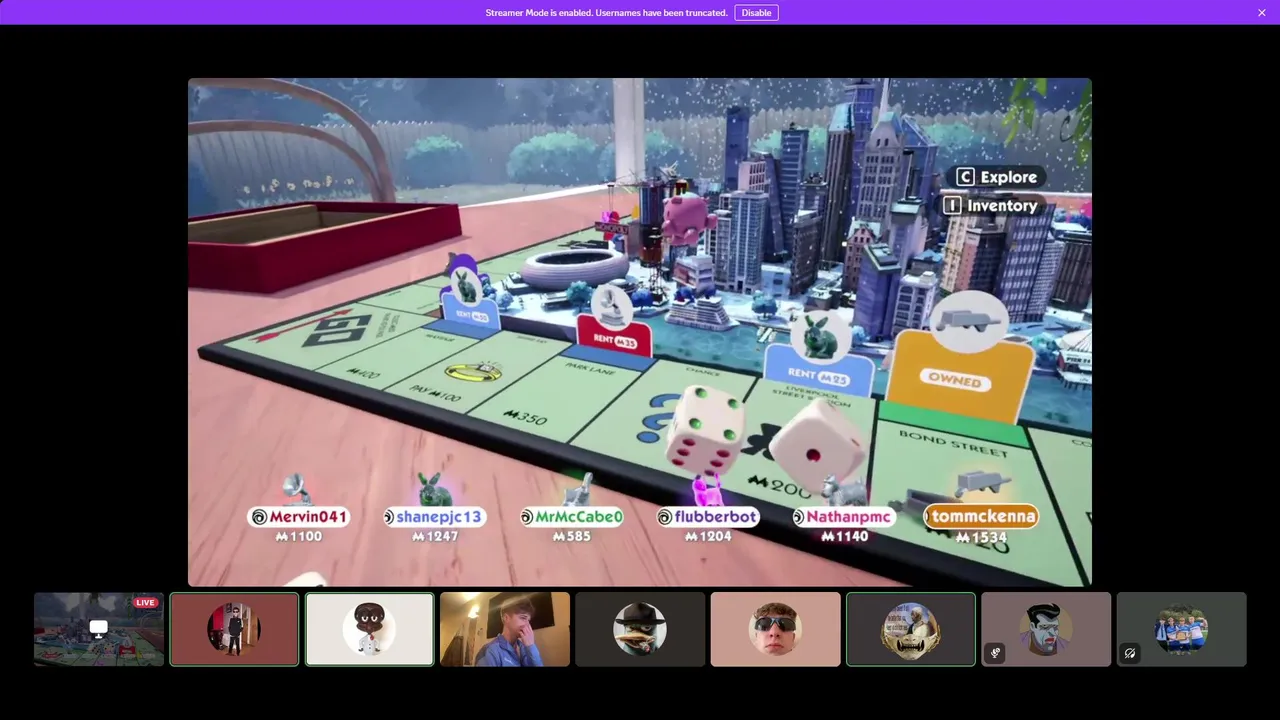Click the Ubisoft logo beside MrMcCabe0

click(527, 517)
